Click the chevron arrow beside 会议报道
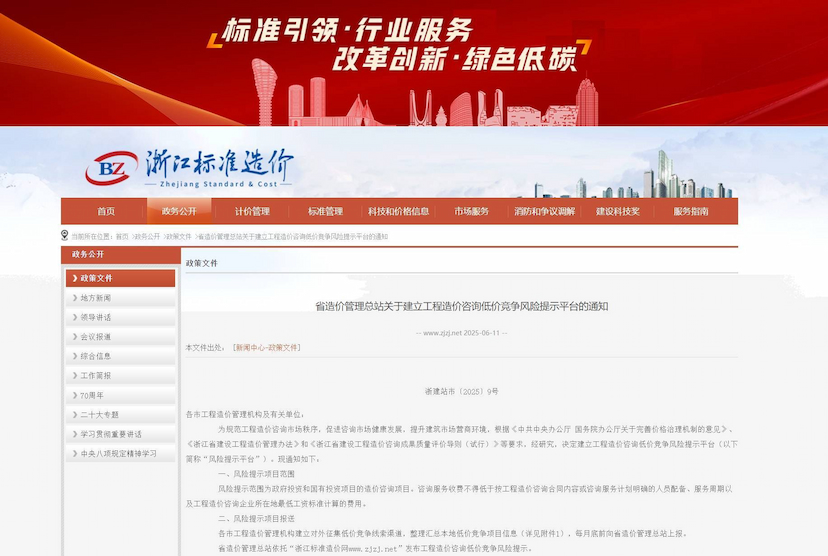 click(75, 337)
